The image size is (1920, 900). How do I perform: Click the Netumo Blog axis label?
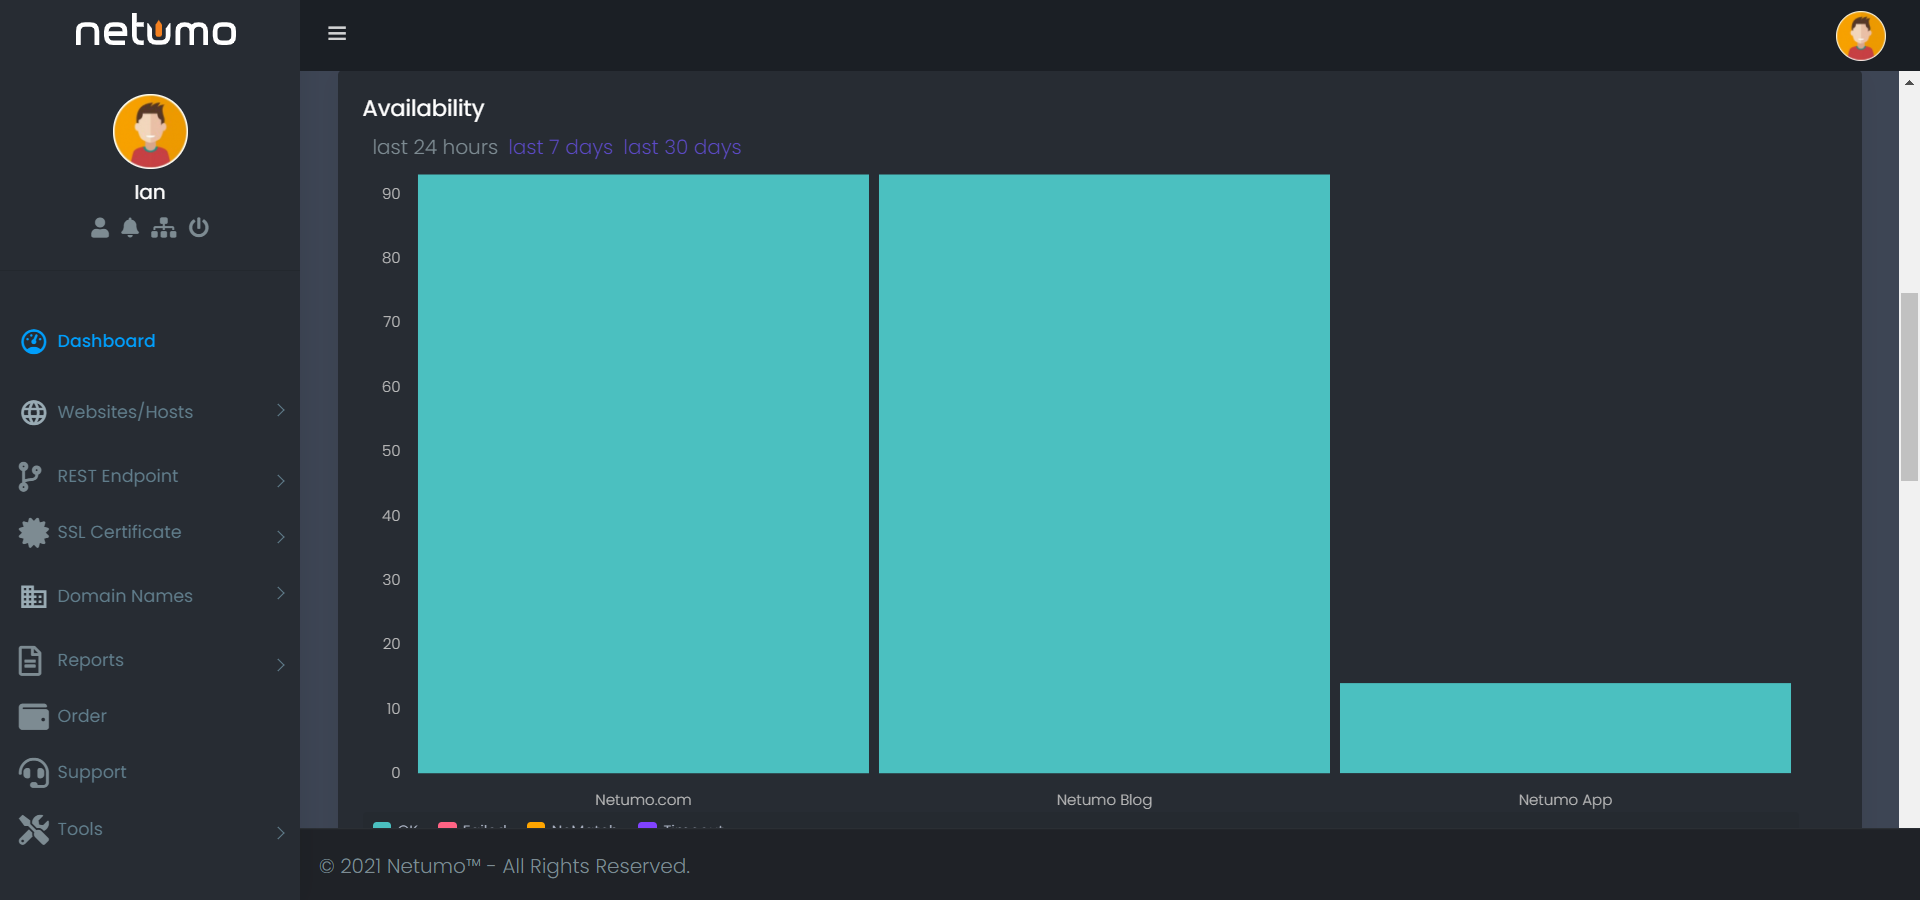[1104, 800]
